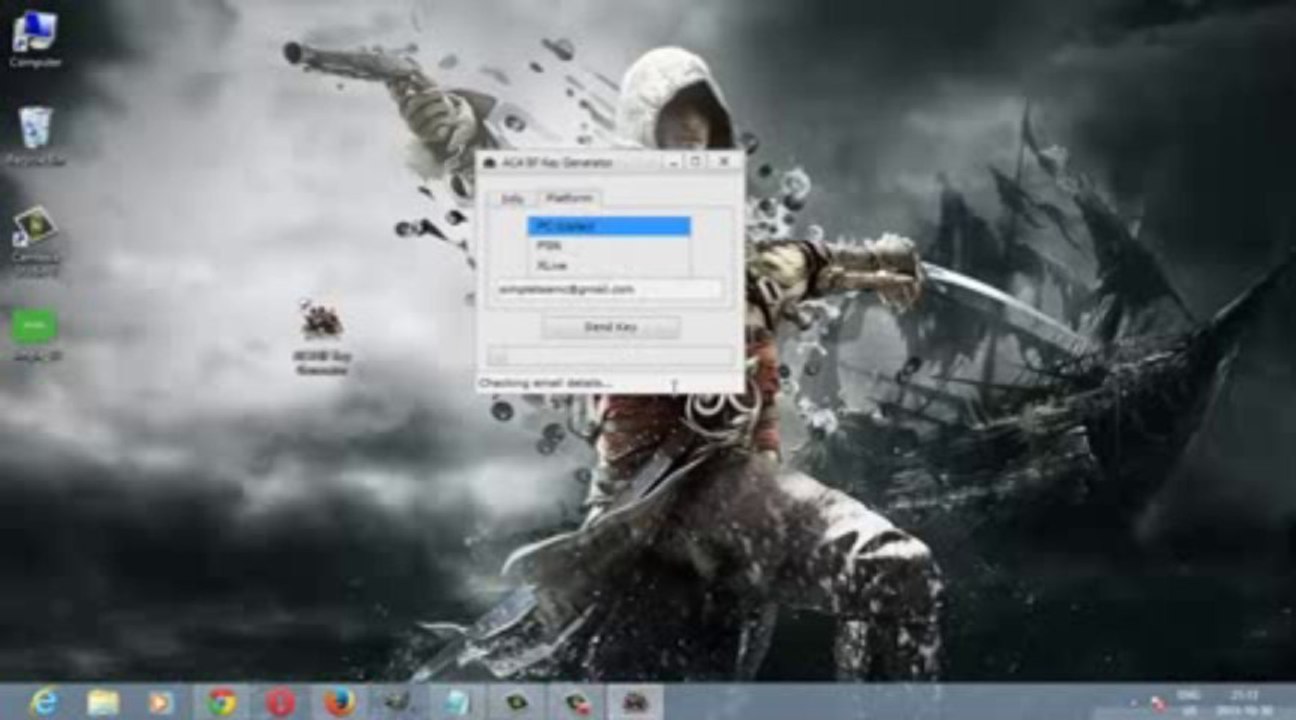Open the media player taskbar icon
This screenshot has height=720, width=1296.
pyautogui.click(x=161, y=702)
